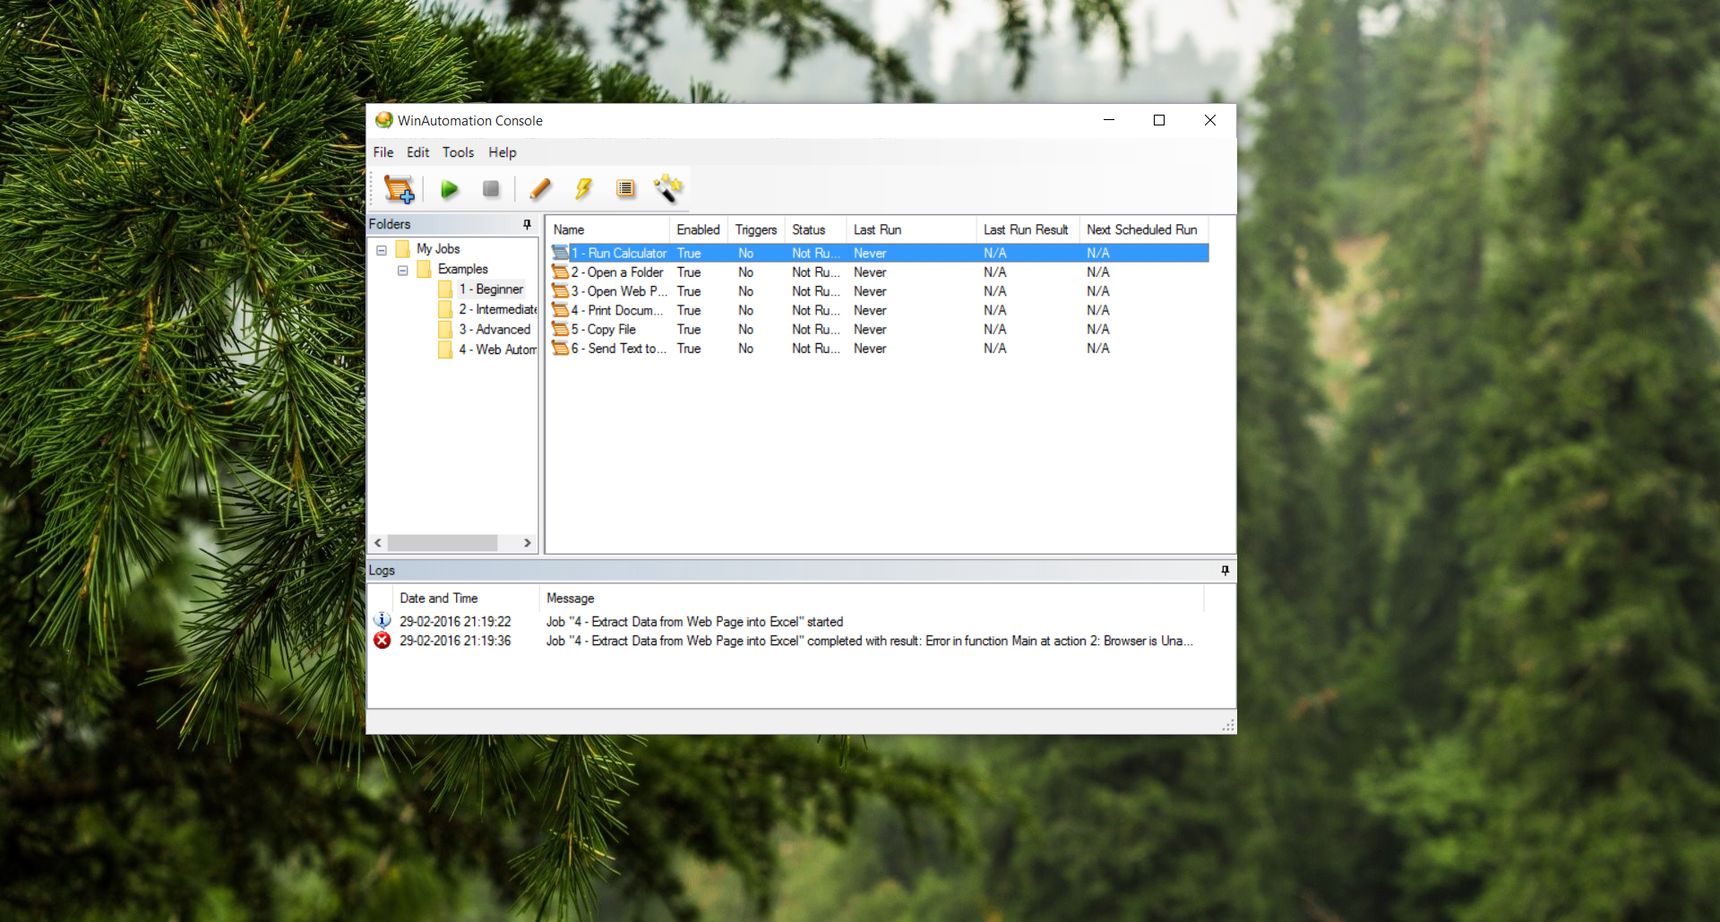Sort by the Last Run column header
The height and width of the screenshot is (922, 1720).
[x=910, y=229]
